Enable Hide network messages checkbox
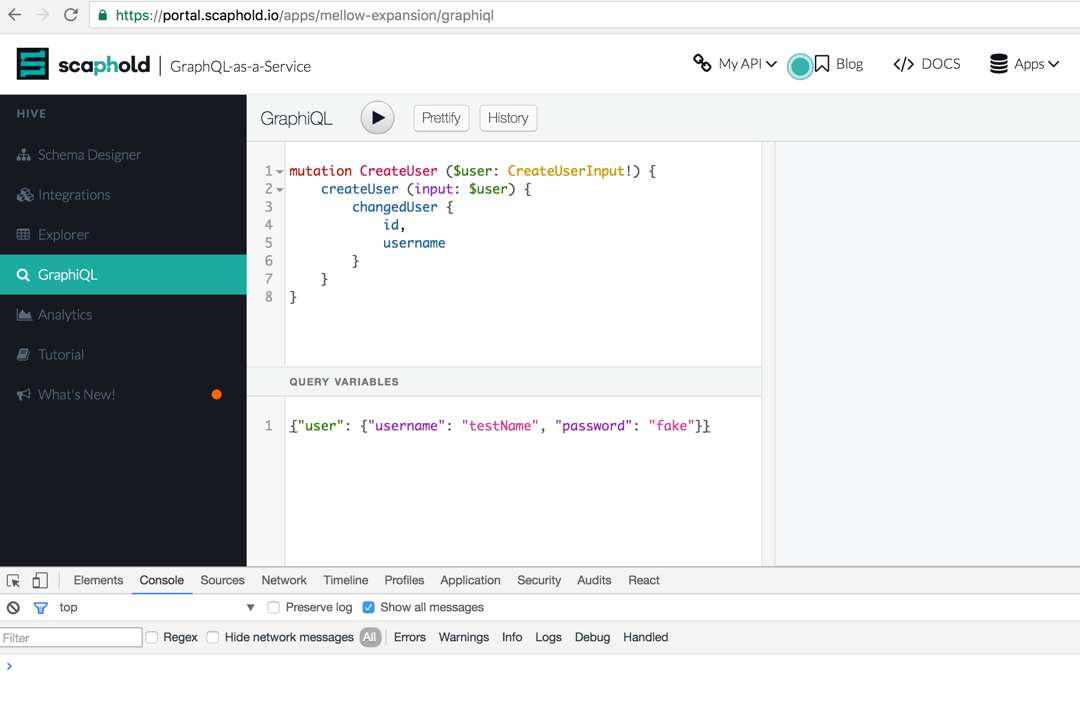Viewport: 1080px width, 725px height. click(213, 638)
